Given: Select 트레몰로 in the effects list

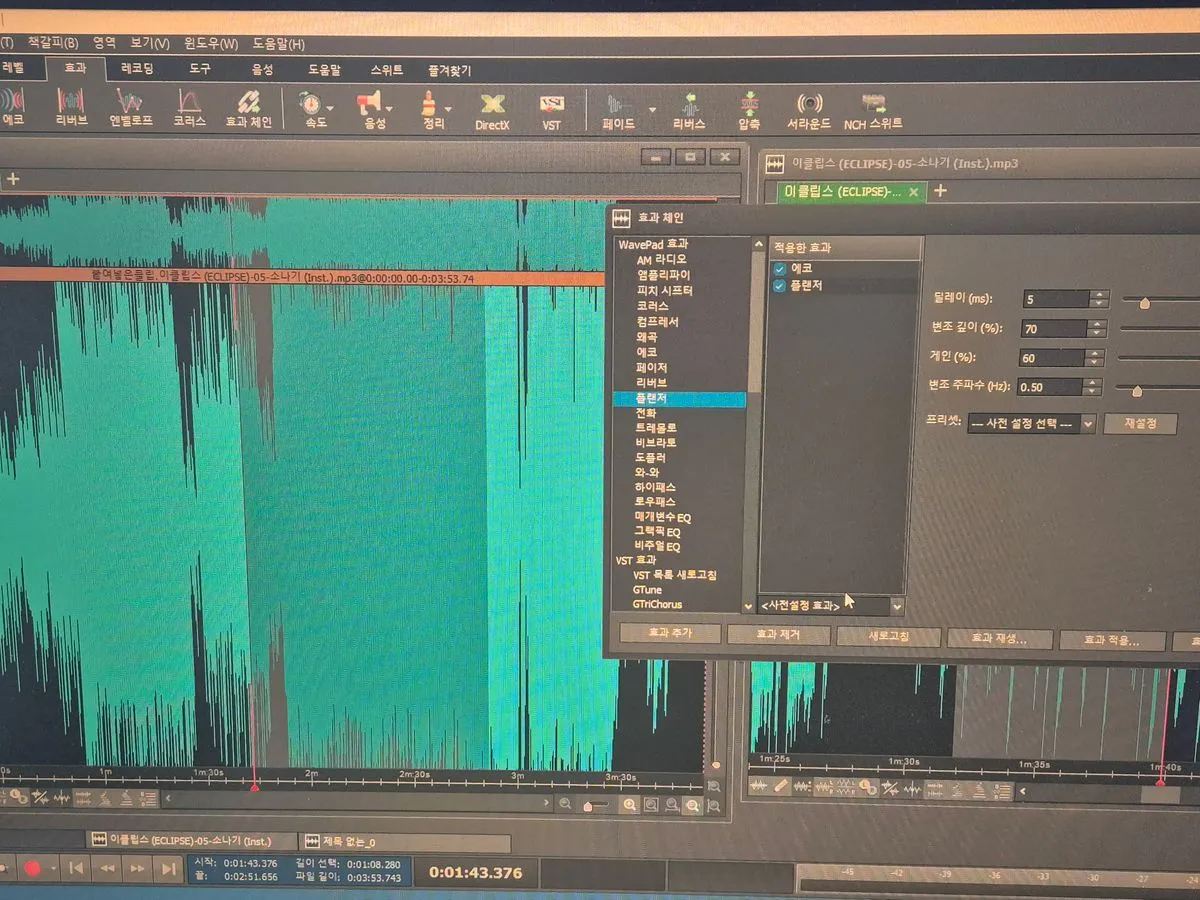Looking at the screenshot, I should pos(656,427).
